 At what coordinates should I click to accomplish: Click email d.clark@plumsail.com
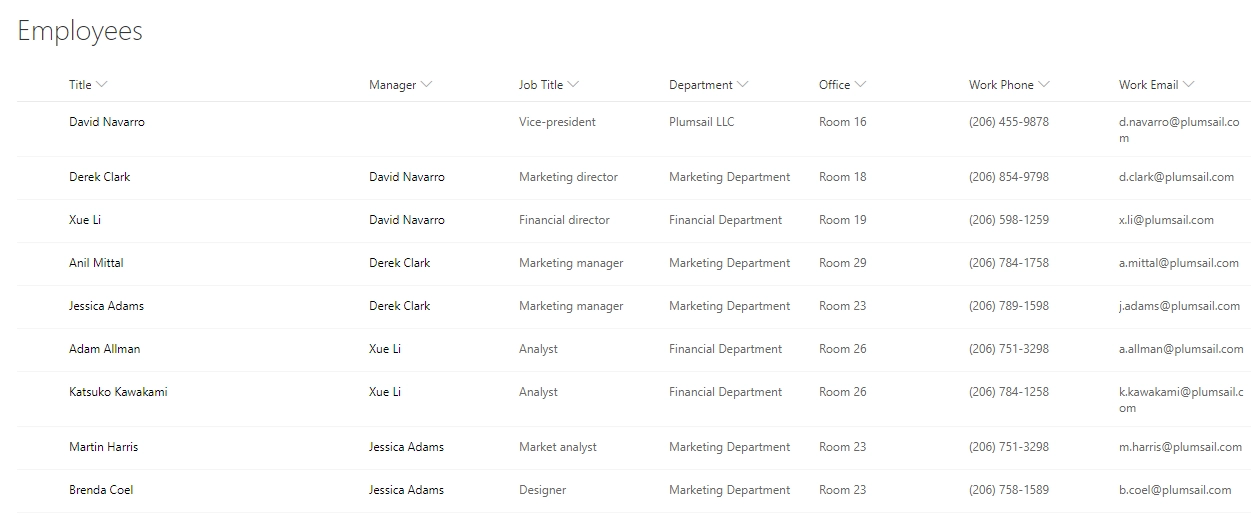coord(1176,177)
